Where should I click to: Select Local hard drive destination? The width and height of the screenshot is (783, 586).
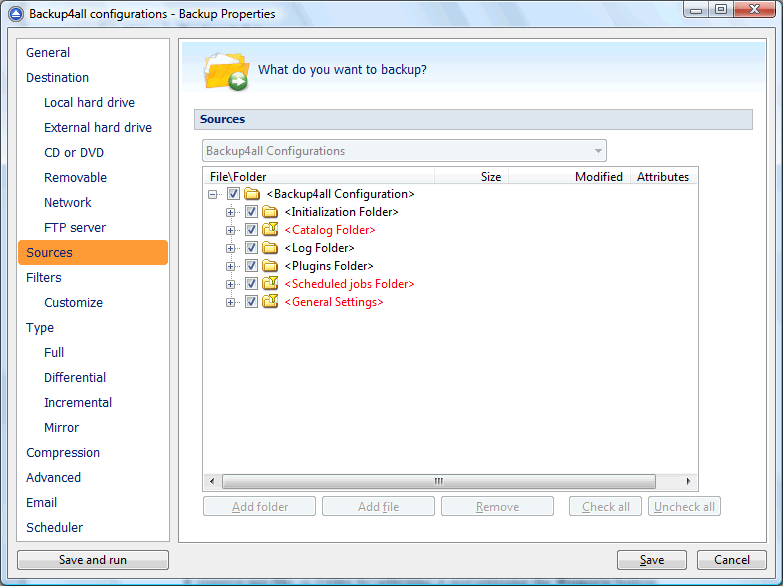pyautogui.click(x=89, y=102)
